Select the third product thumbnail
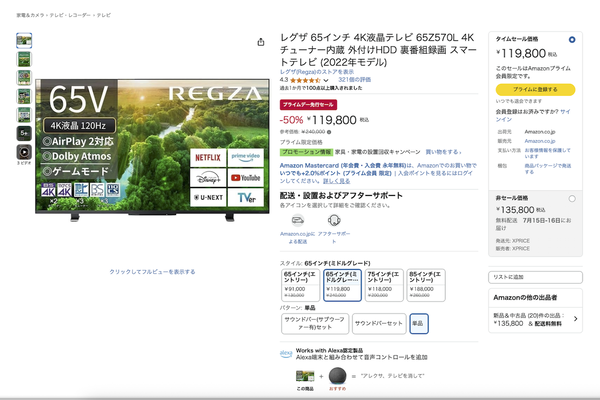The image size is (600, 400). click(x=24, y=78)
